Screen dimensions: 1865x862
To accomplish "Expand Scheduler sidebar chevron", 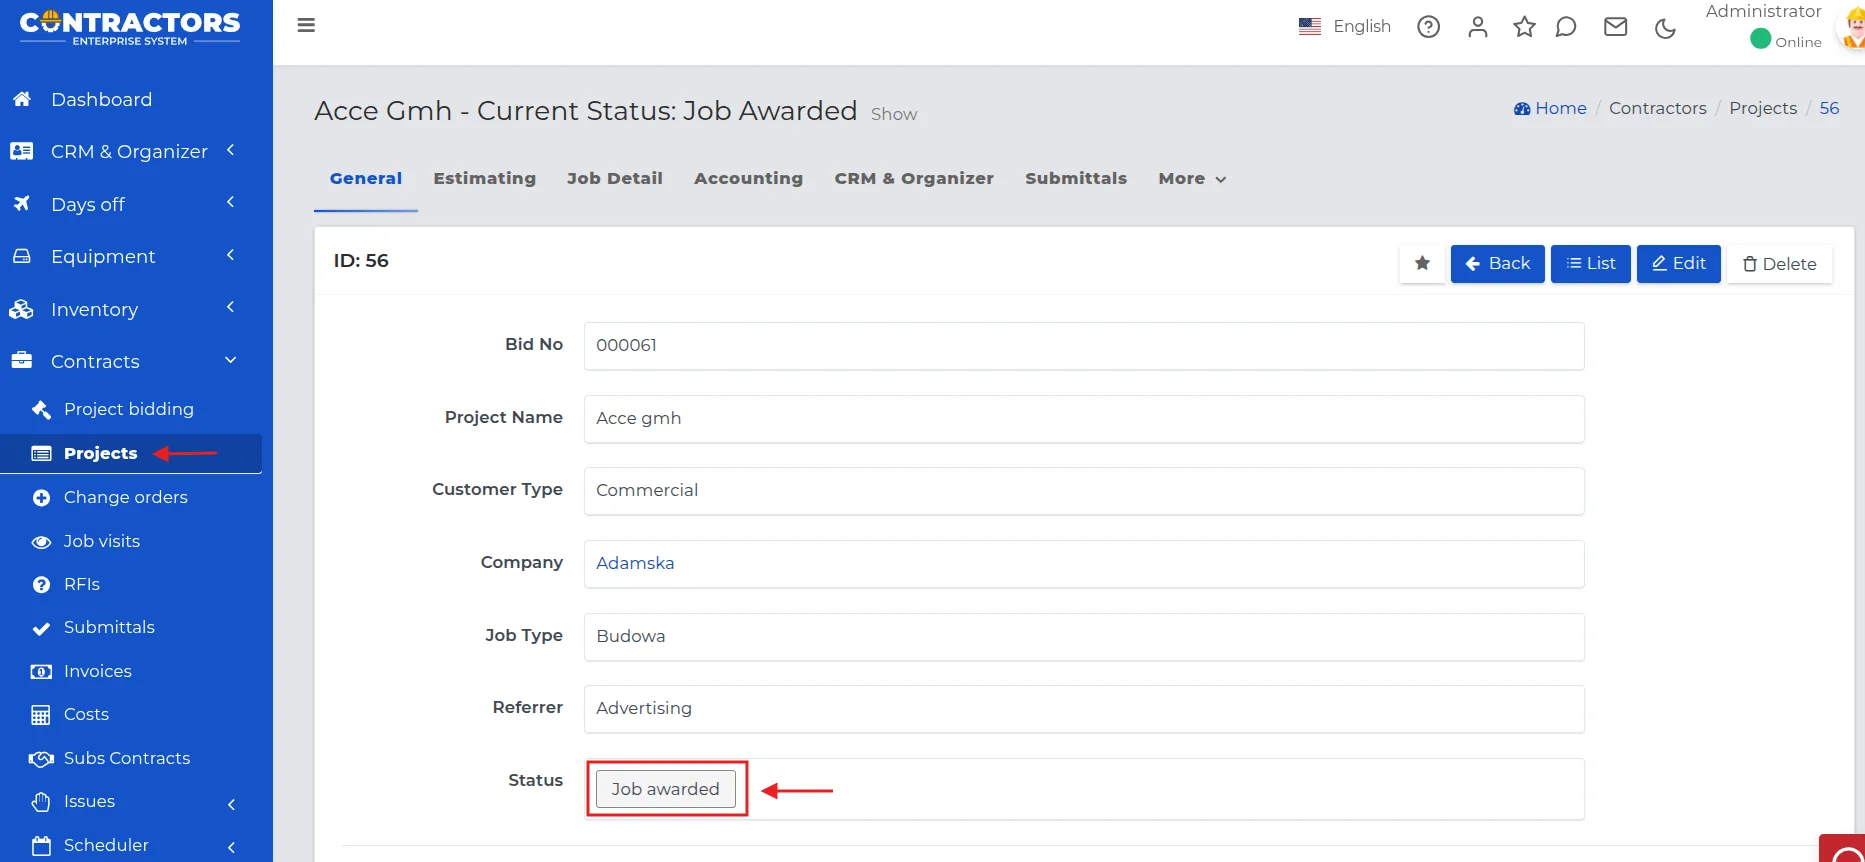I will click(x=231, y=847).
